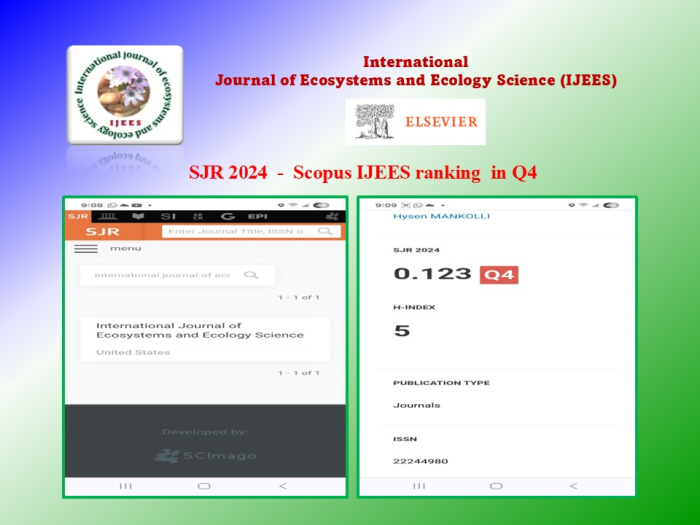Click the SCImago logo icon at top right
Image resolution: width=700 pixels, height=525 pixels.
click(x=332, y=216)
